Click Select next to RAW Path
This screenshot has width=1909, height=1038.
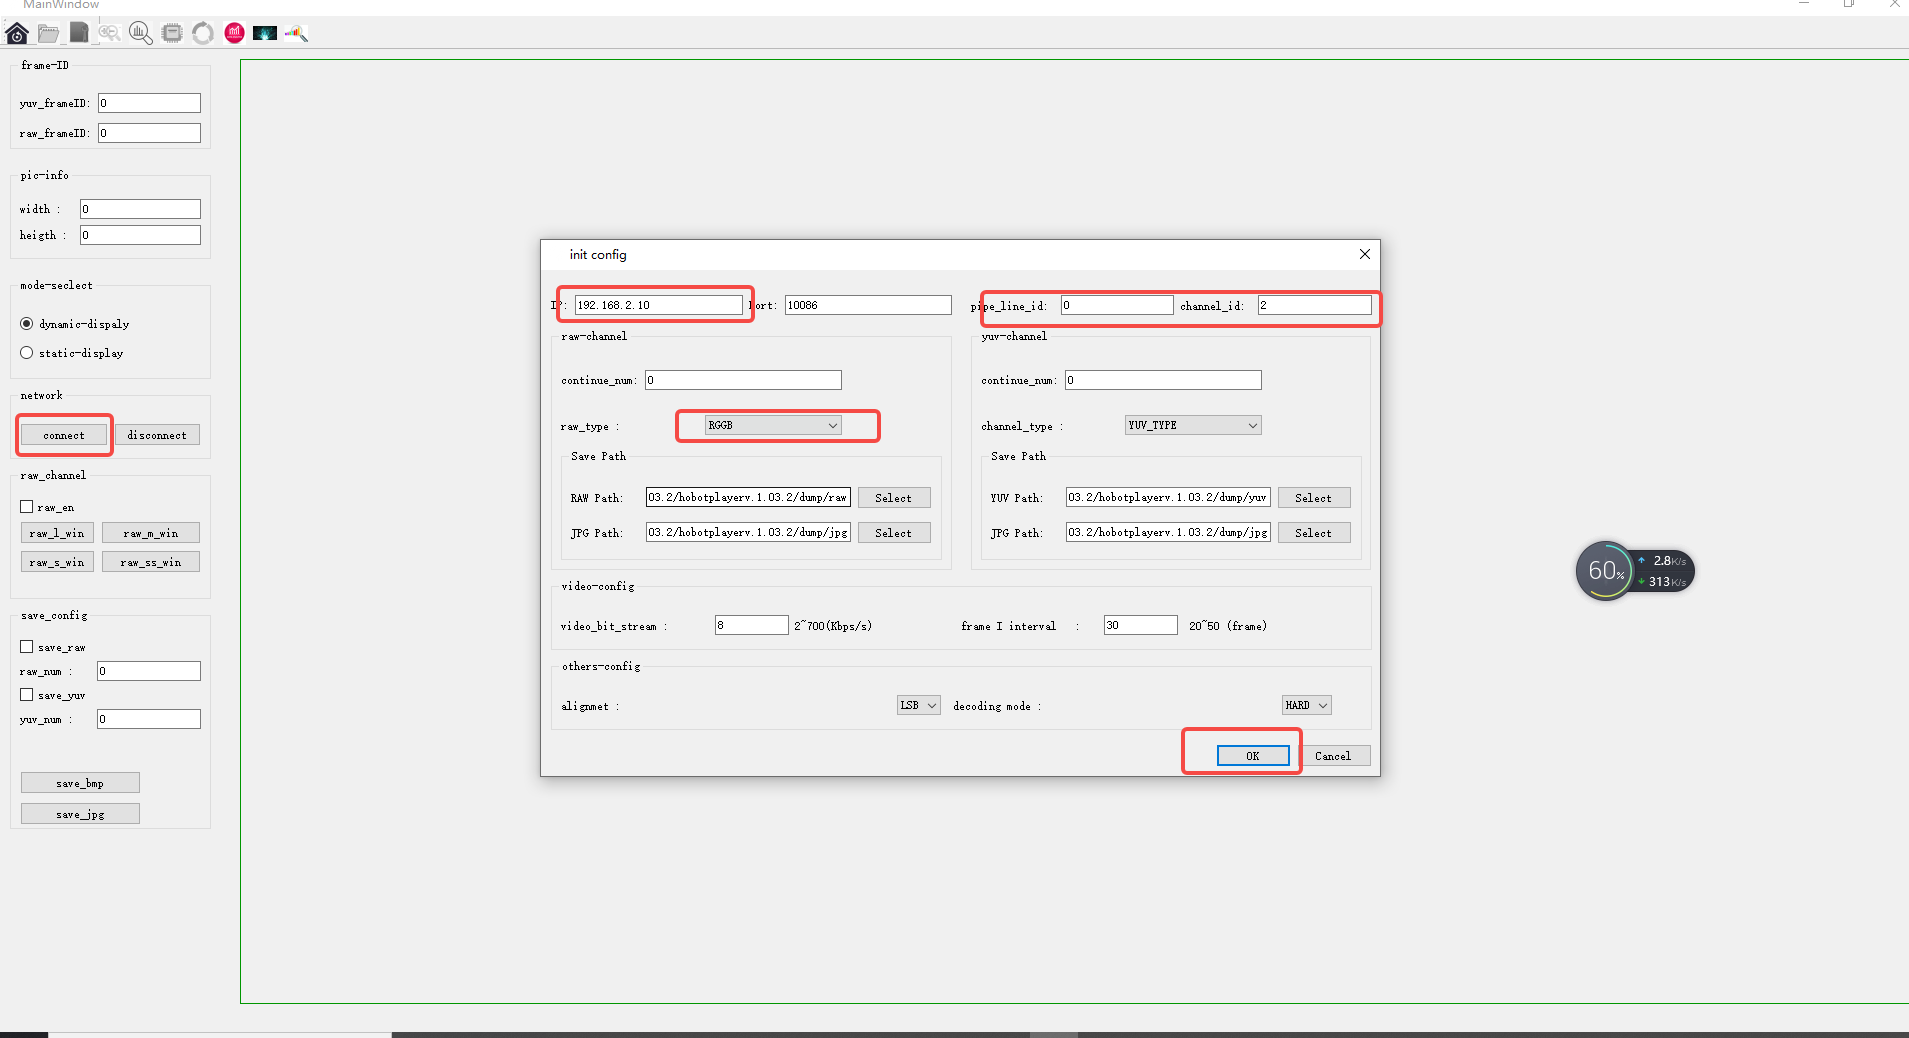pos(893,498)
